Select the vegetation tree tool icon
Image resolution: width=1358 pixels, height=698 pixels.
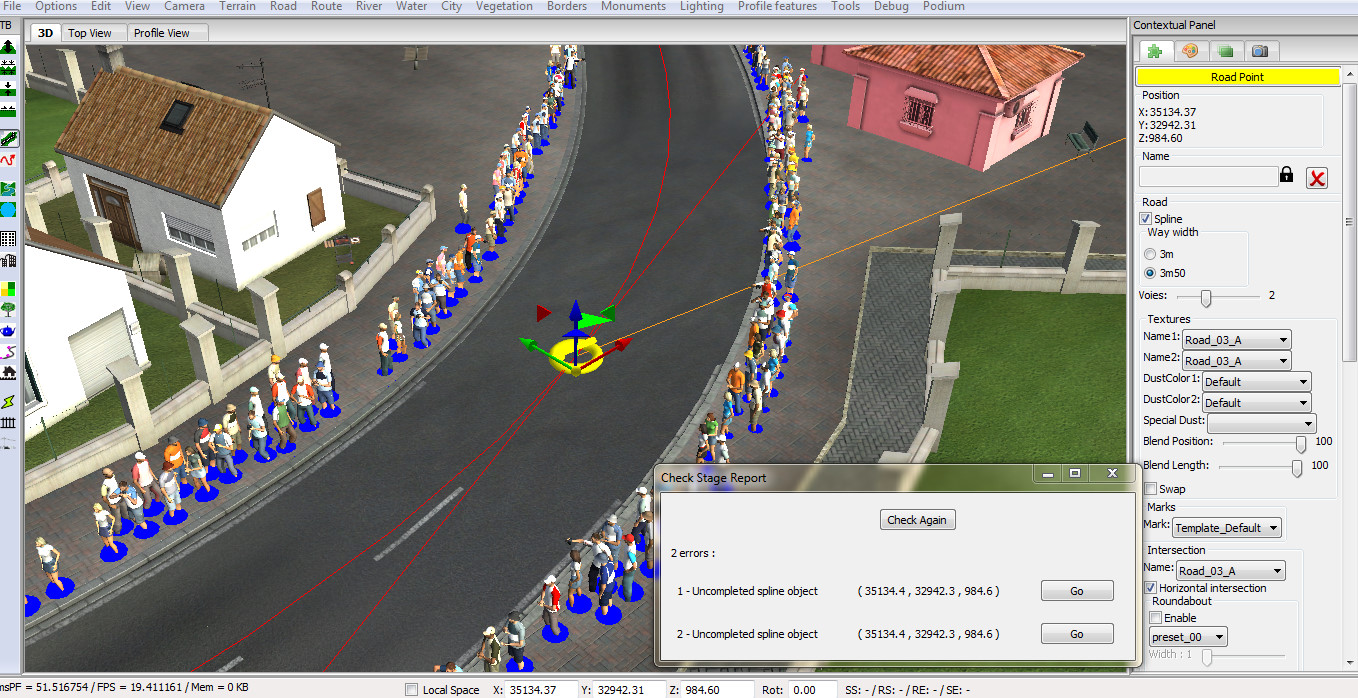pos(9,309)
